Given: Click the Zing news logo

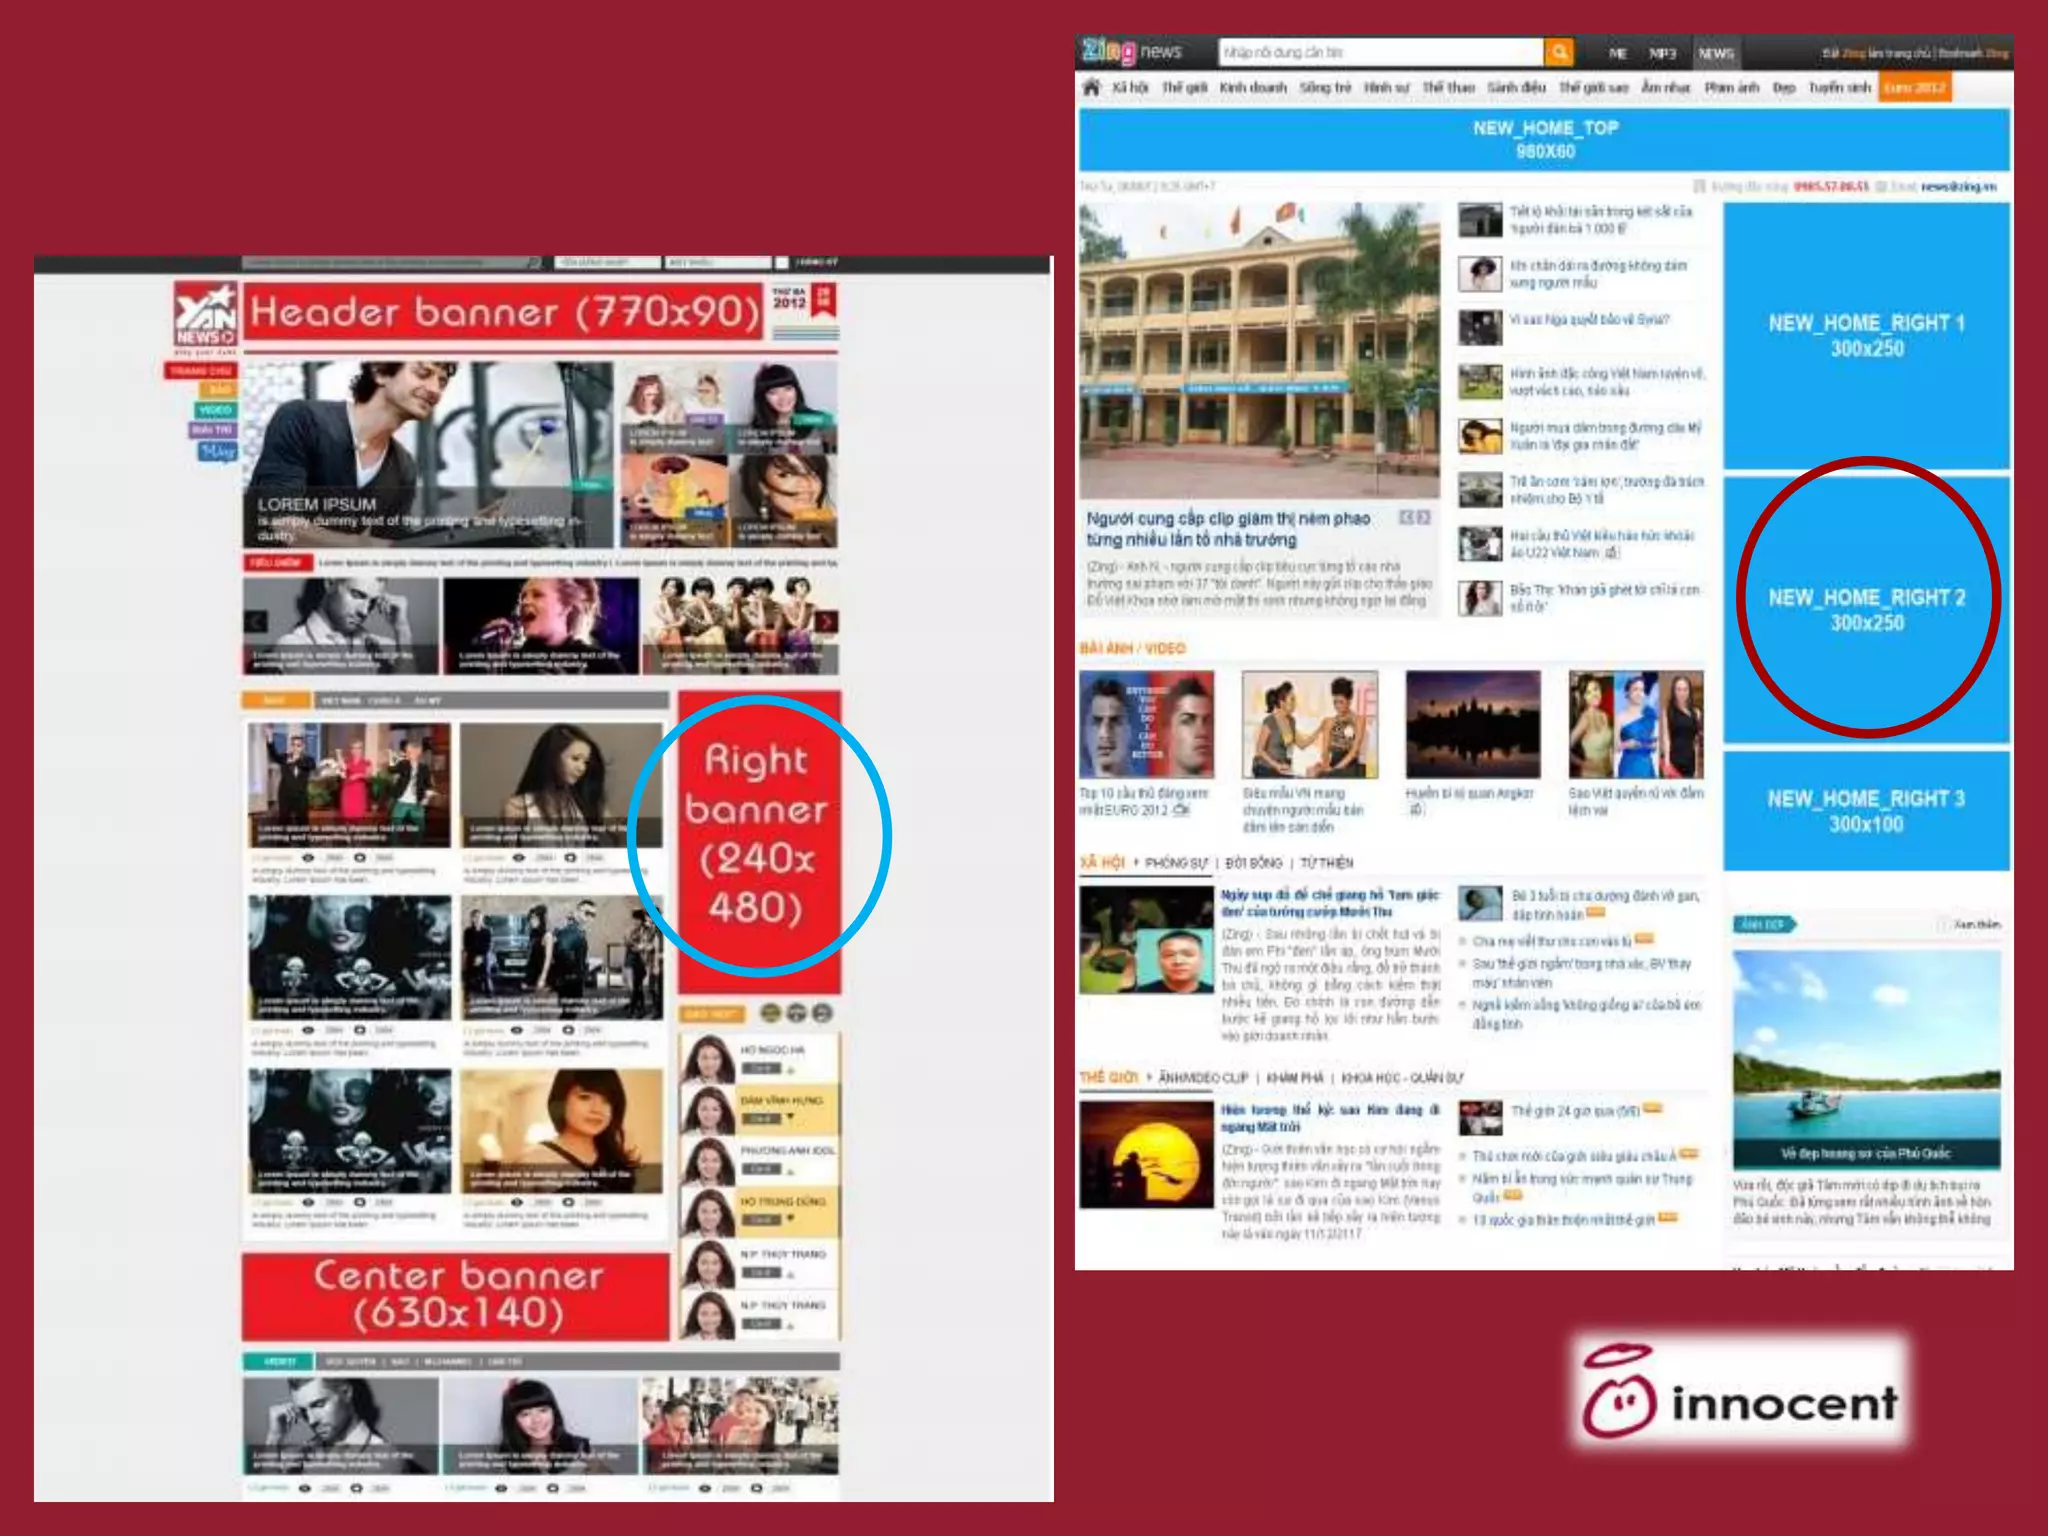Looking at the screenshot, I should 1130,51.
